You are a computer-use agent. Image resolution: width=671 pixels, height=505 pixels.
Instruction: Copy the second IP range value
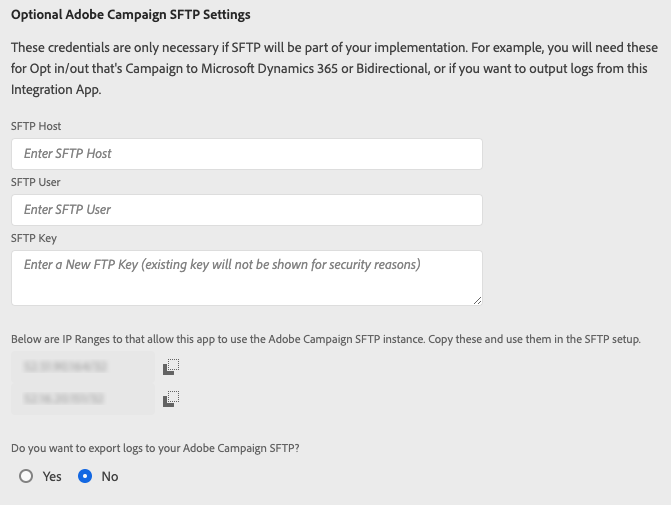pos(170,399)
